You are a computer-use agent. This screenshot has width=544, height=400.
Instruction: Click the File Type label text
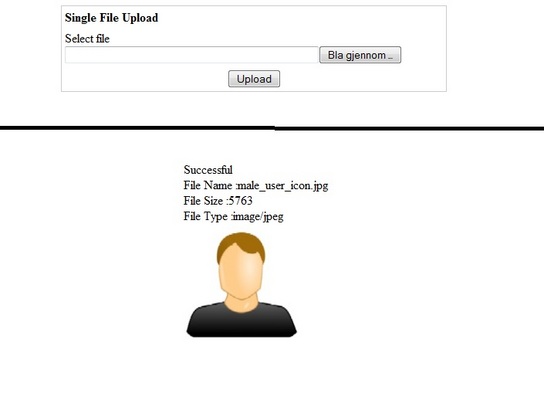[205, 216]
